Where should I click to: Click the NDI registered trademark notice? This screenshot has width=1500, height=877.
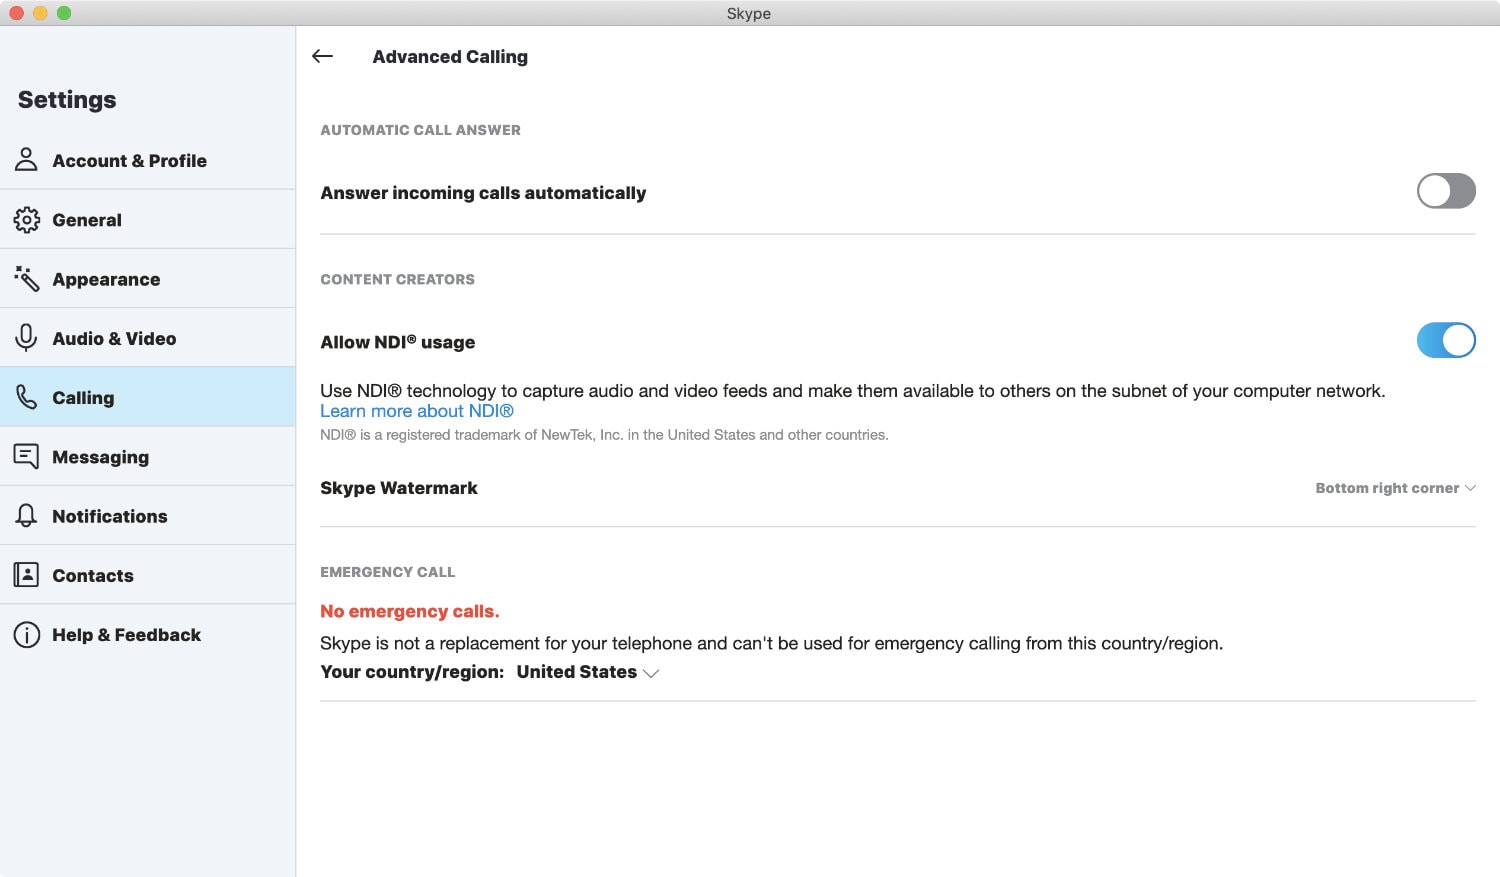coord(604,435)
